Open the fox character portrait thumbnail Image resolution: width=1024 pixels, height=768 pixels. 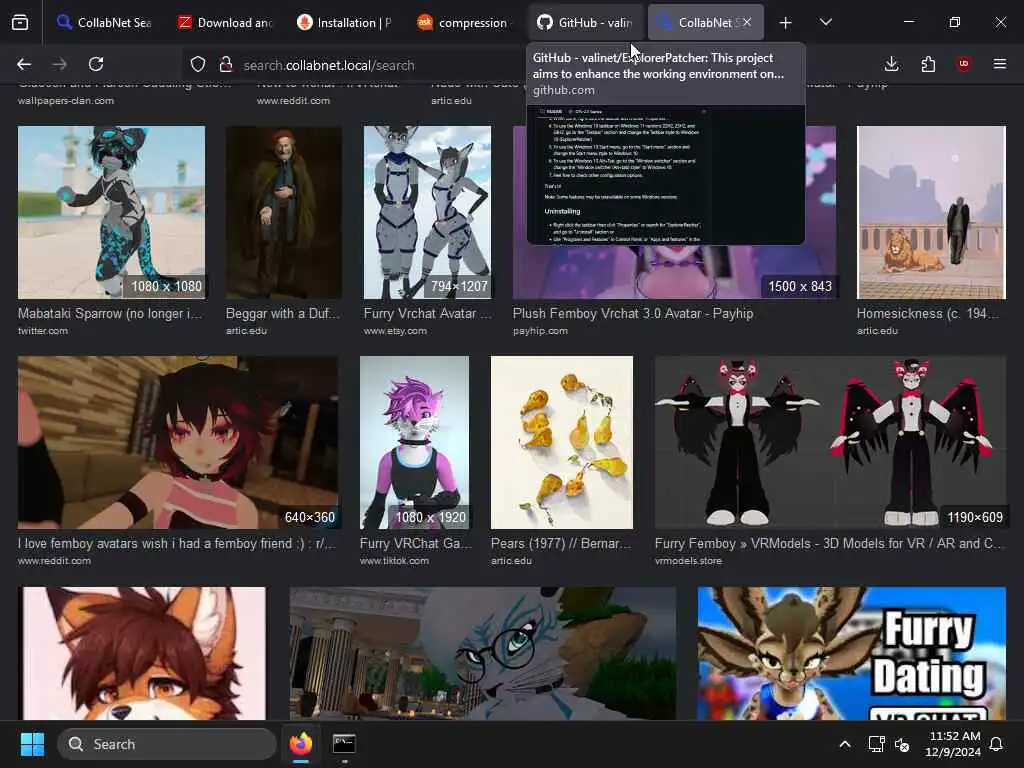pos(144,653)
